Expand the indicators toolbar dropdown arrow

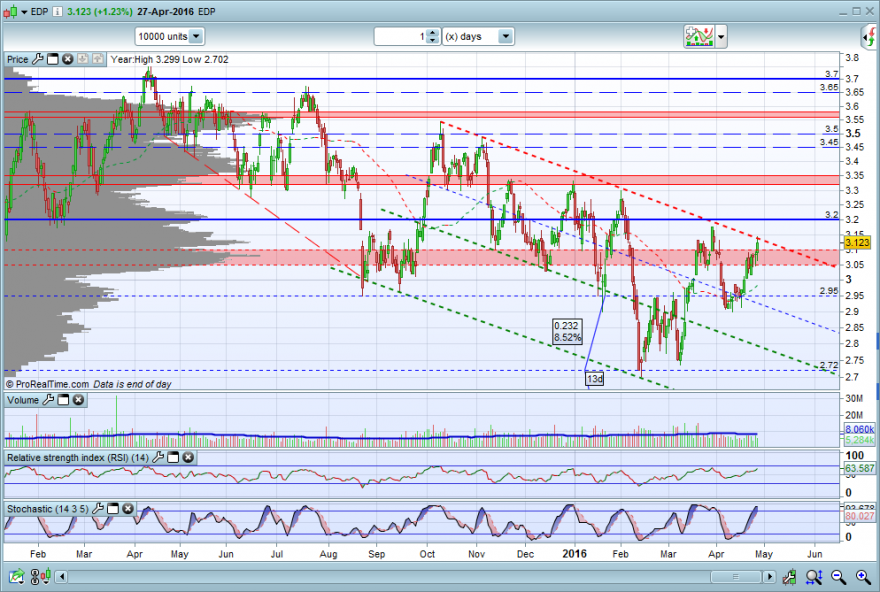click(721, 37)
